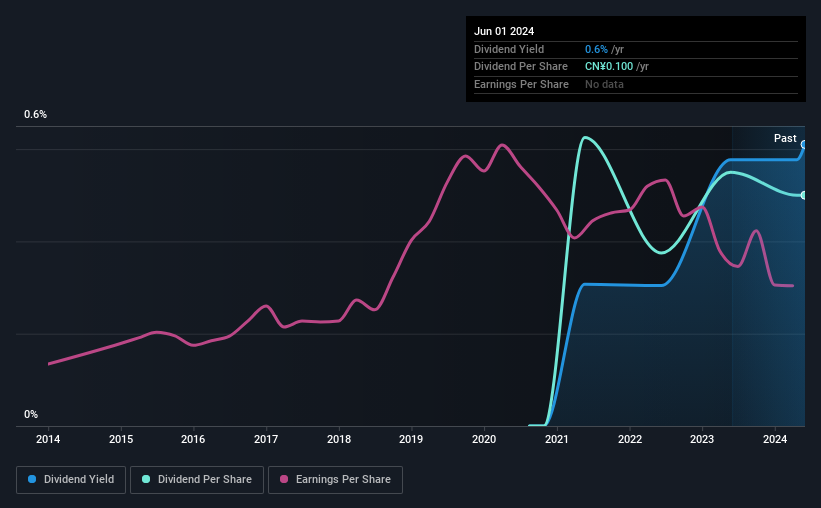This screenshot has width=821, height=508.
Task: Toggle the Dividend Per Share legend button
Action: pyautogui.click(x=197, y=480)
